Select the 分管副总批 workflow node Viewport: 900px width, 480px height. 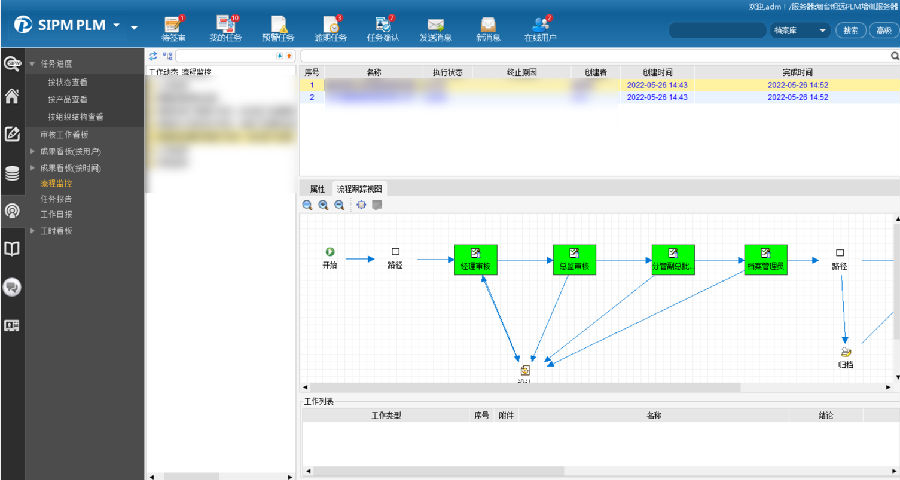click(673, 260)
